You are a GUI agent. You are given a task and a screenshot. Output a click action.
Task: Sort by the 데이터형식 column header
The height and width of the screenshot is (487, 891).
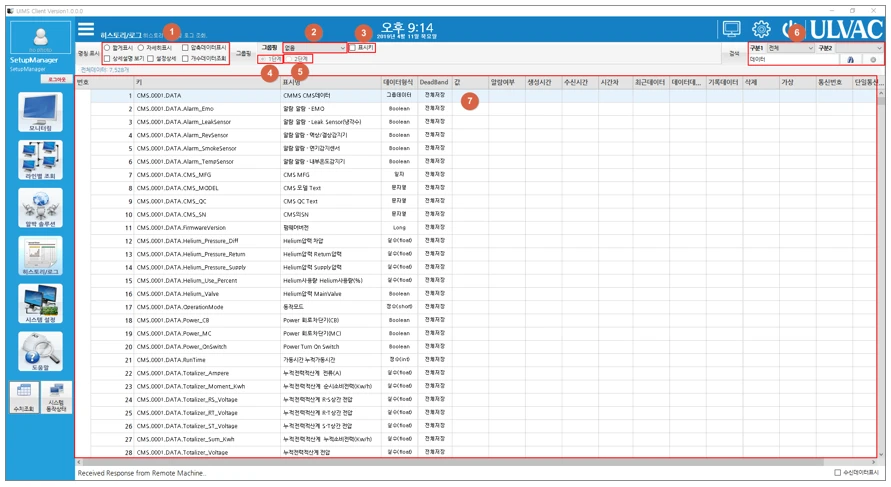tap(399, 83)
